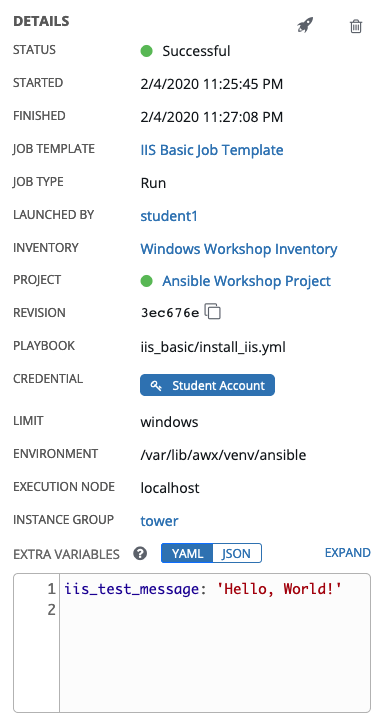Click job type value Run

153,183
